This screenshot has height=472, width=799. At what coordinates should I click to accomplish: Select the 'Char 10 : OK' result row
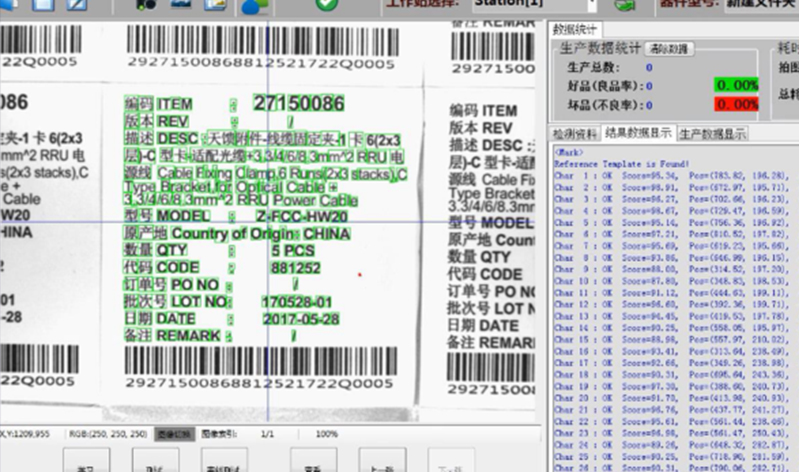click(672, 281)
